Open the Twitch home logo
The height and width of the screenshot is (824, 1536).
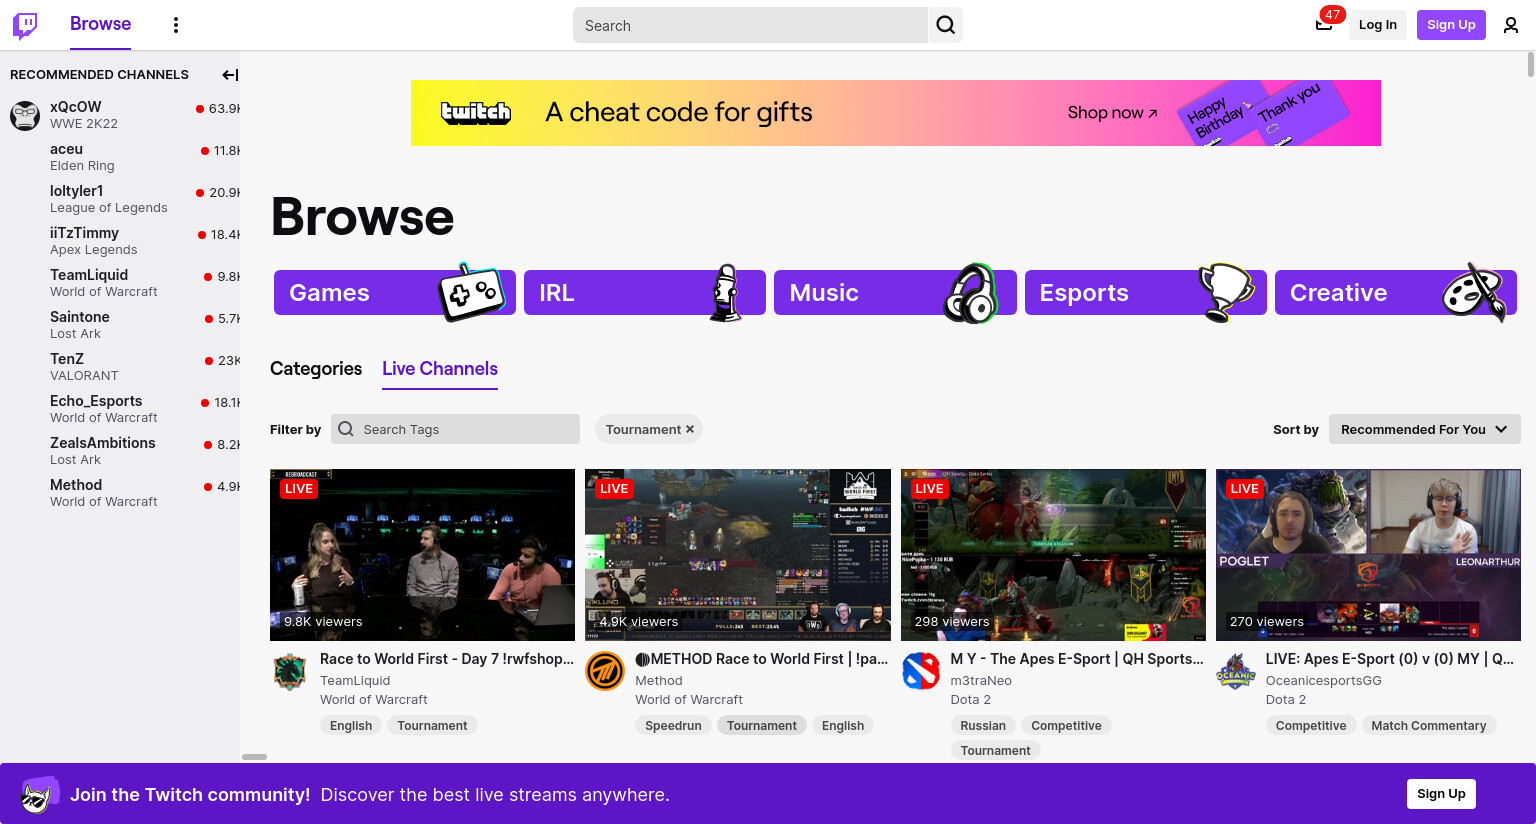pyautogui.click(x=25, y=25)
